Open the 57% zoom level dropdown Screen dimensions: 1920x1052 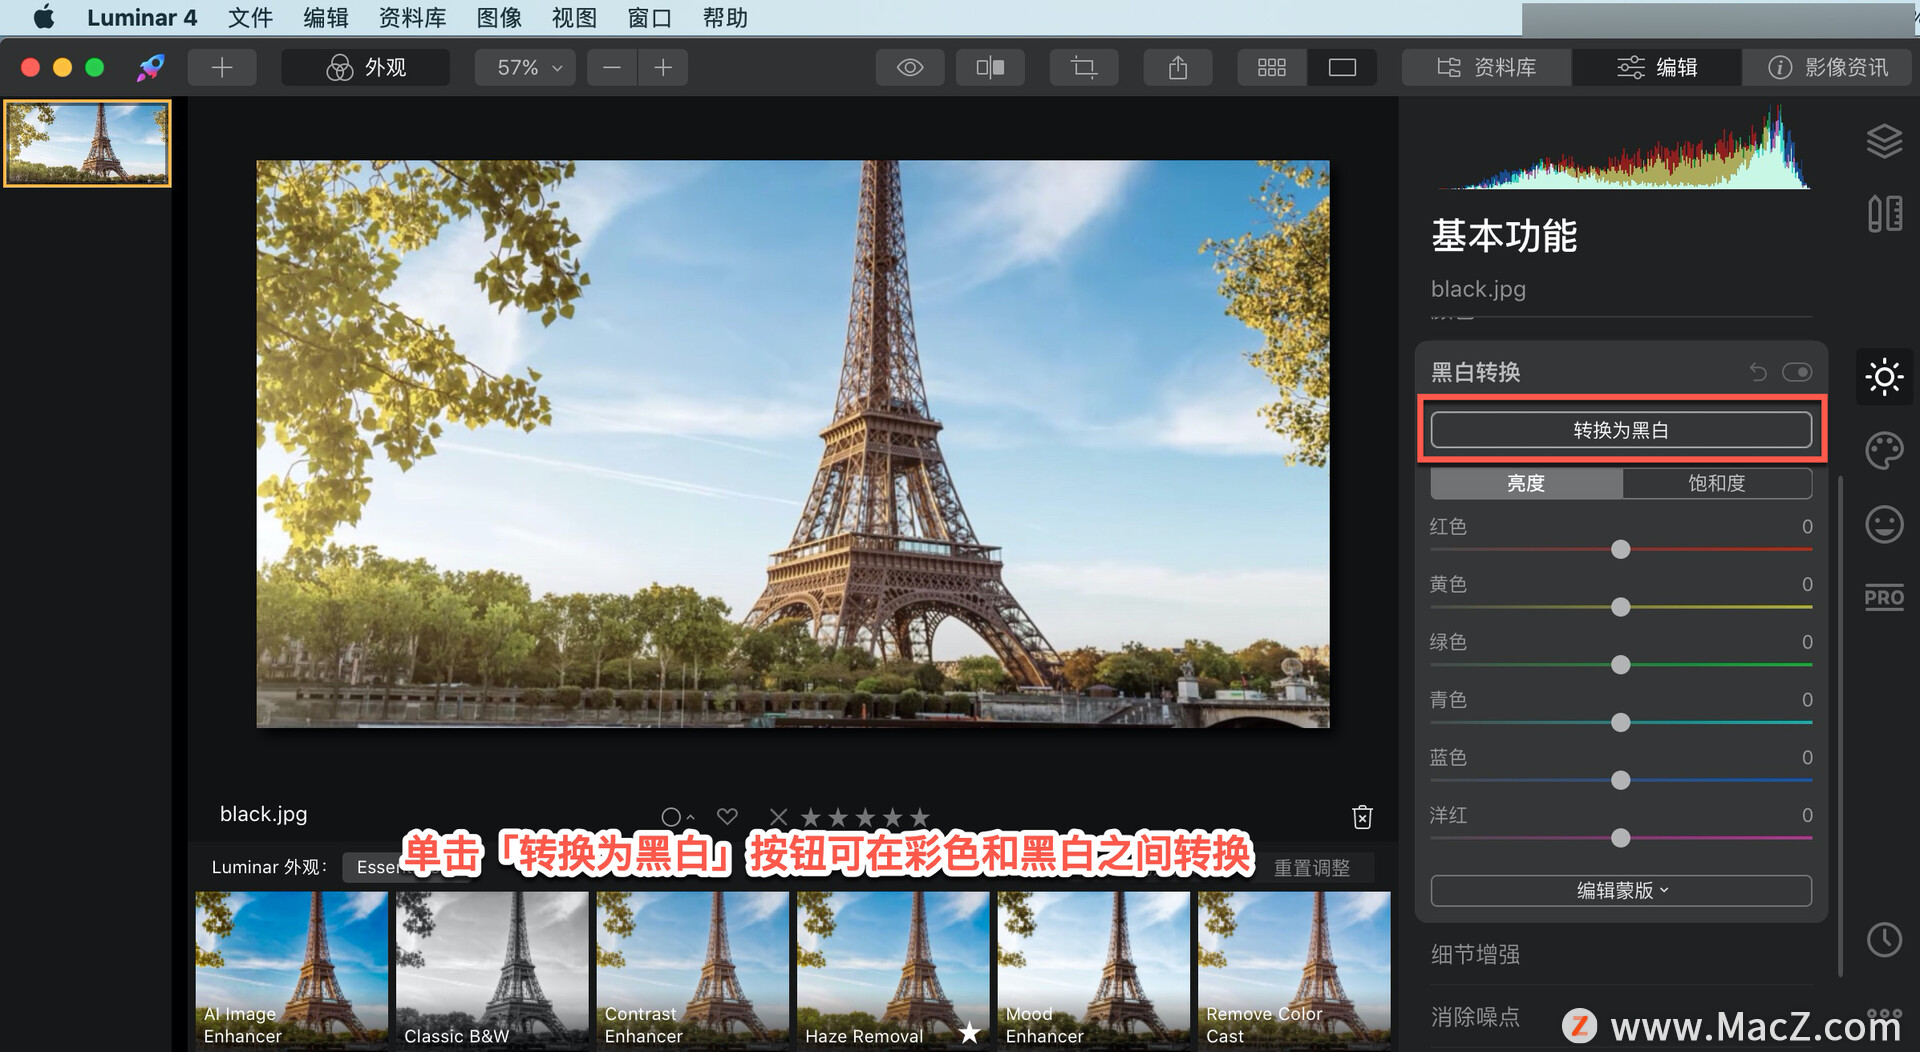pyautogui.click(x=524, y=67)
